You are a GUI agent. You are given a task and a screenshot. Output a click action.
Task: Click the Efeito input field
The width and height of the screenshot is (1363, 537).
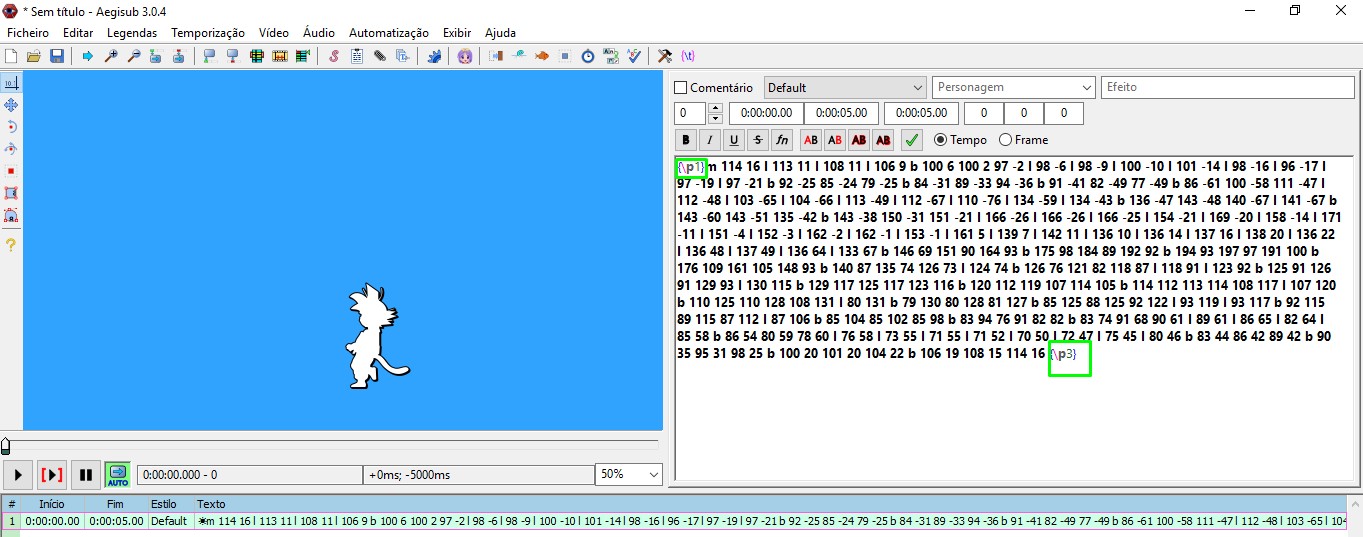tap(1228, 88)
